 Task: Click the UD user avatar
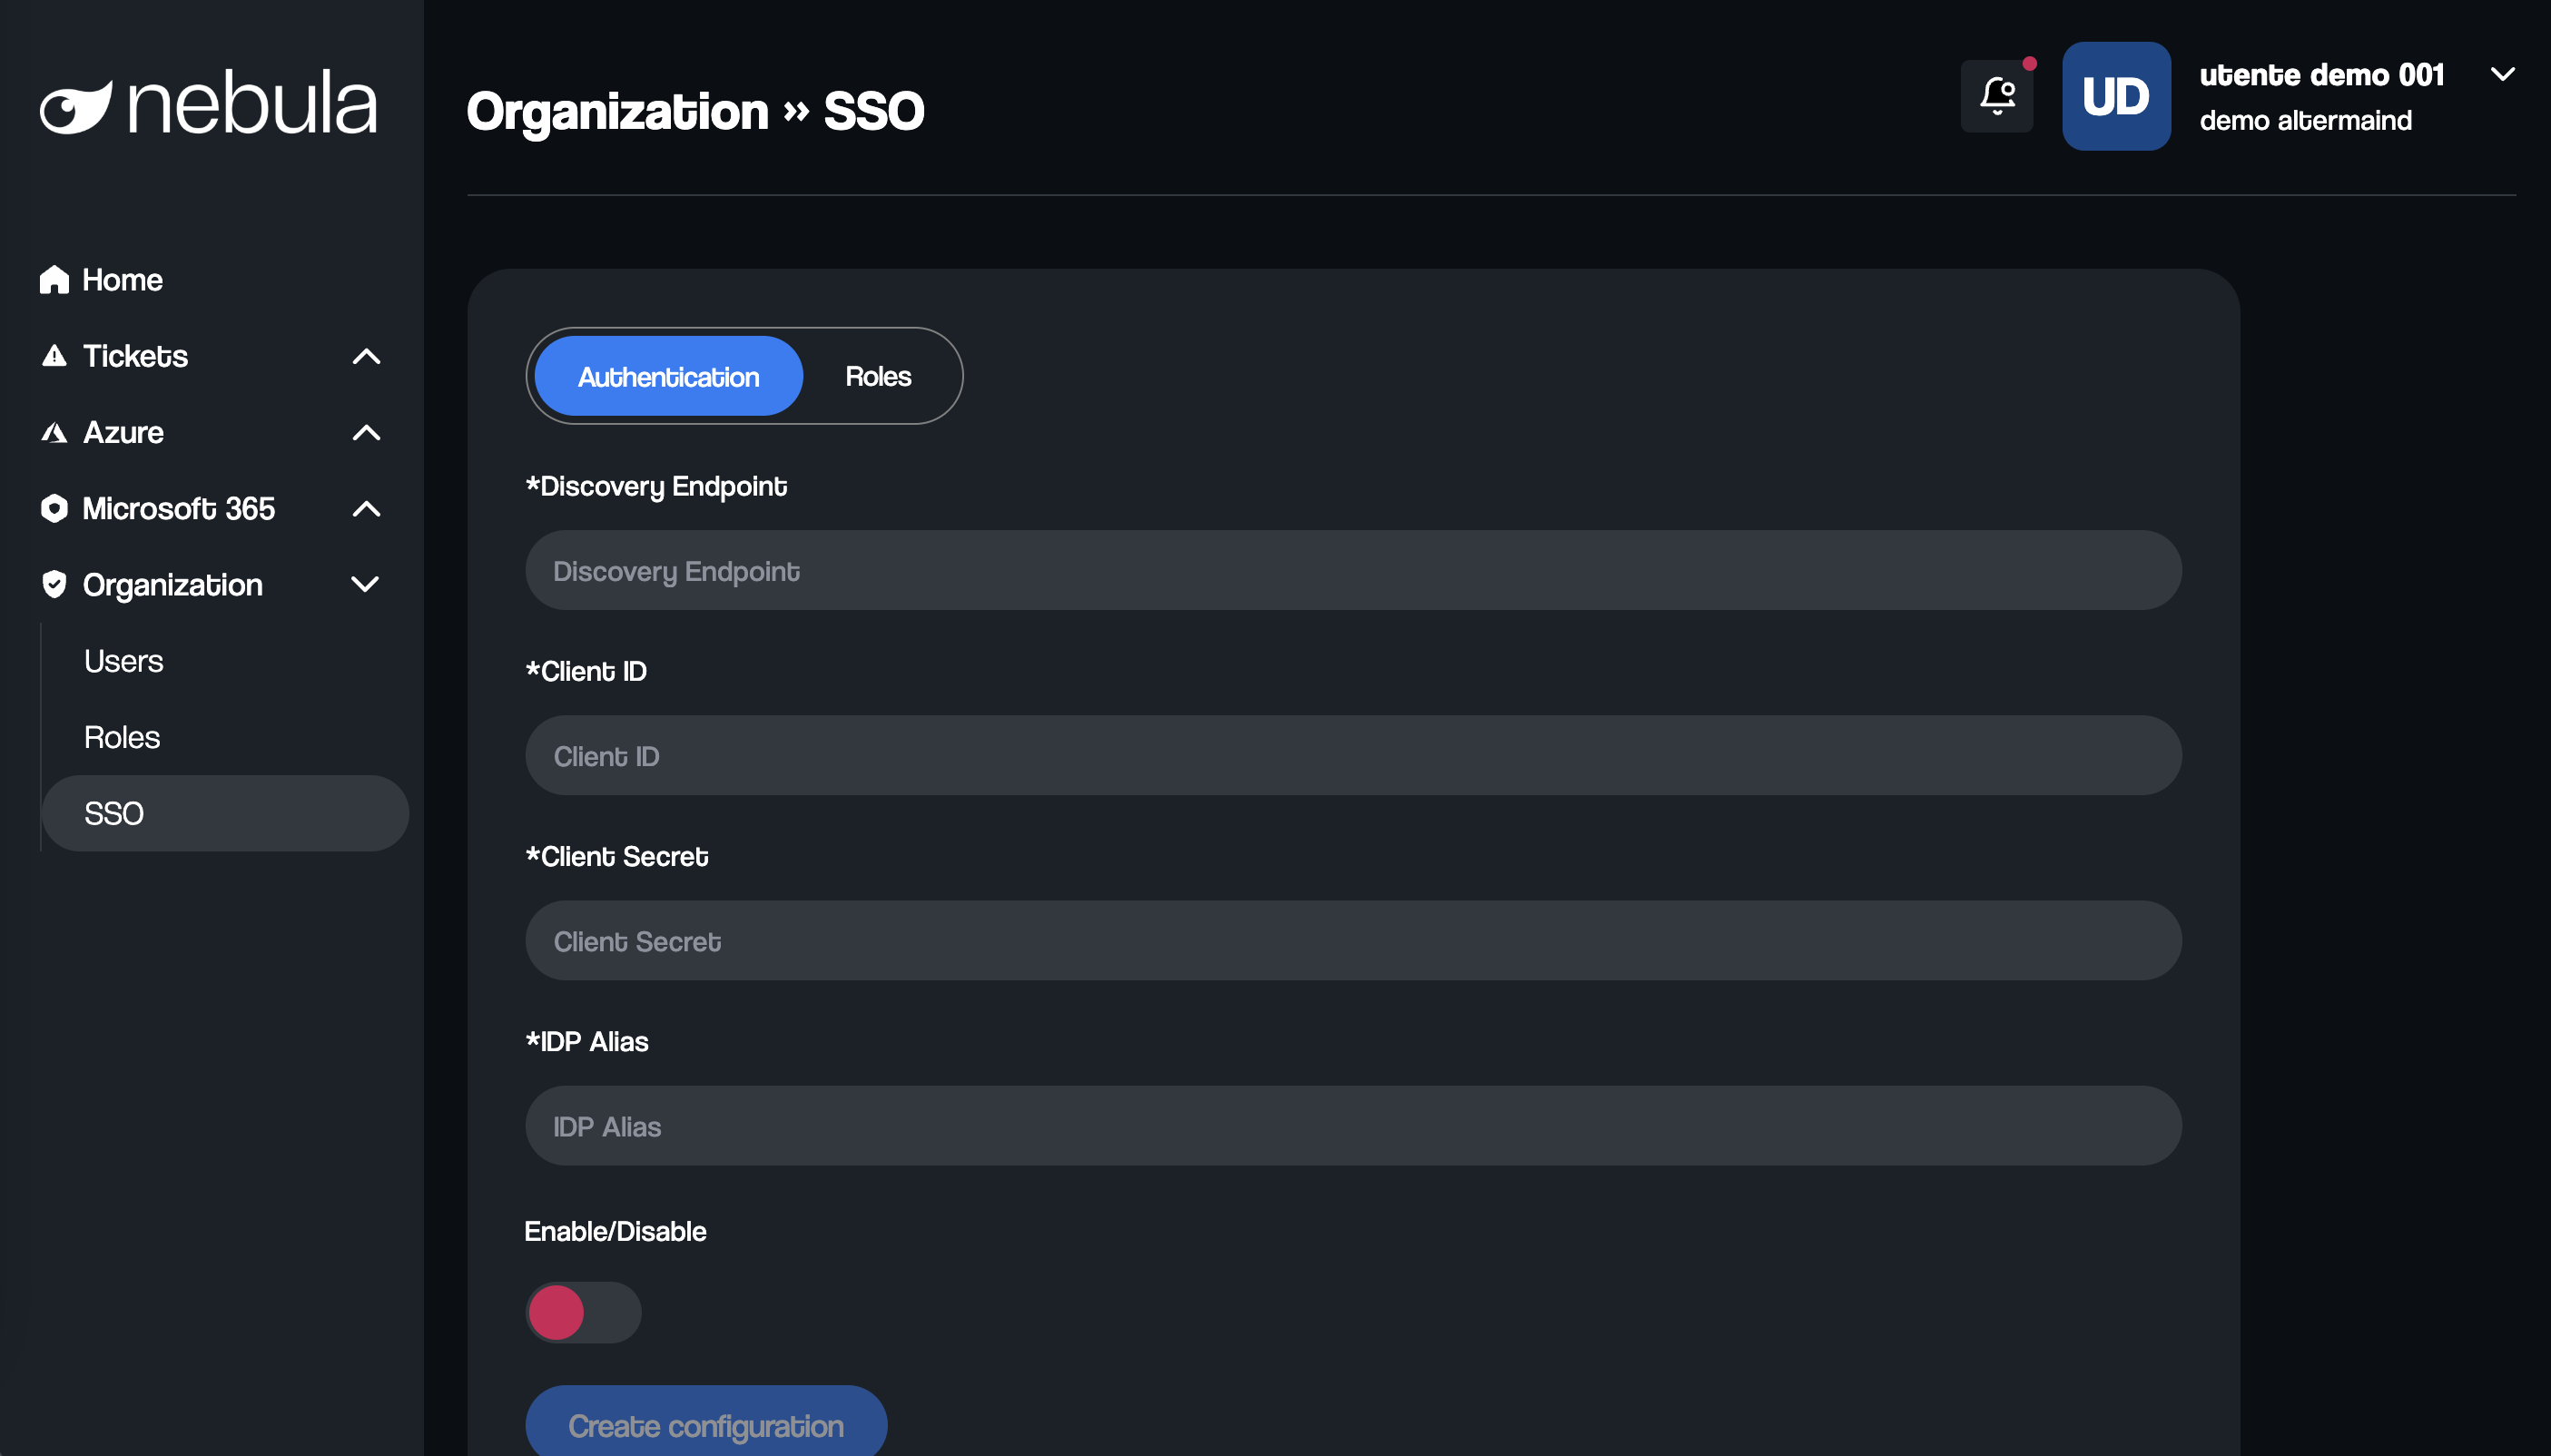(x=2116, y=96)
